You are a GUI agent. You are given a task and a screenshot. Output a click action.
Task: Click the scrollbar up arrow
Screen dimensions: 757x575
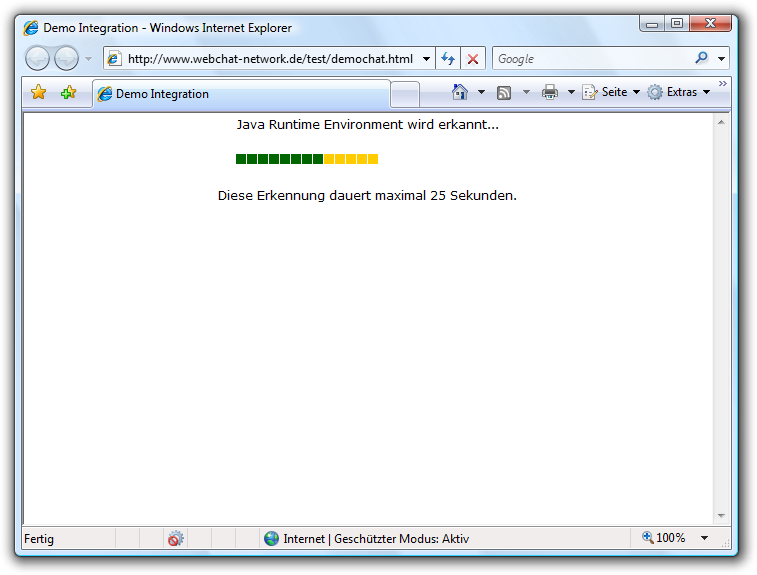(x=721, y=123)
